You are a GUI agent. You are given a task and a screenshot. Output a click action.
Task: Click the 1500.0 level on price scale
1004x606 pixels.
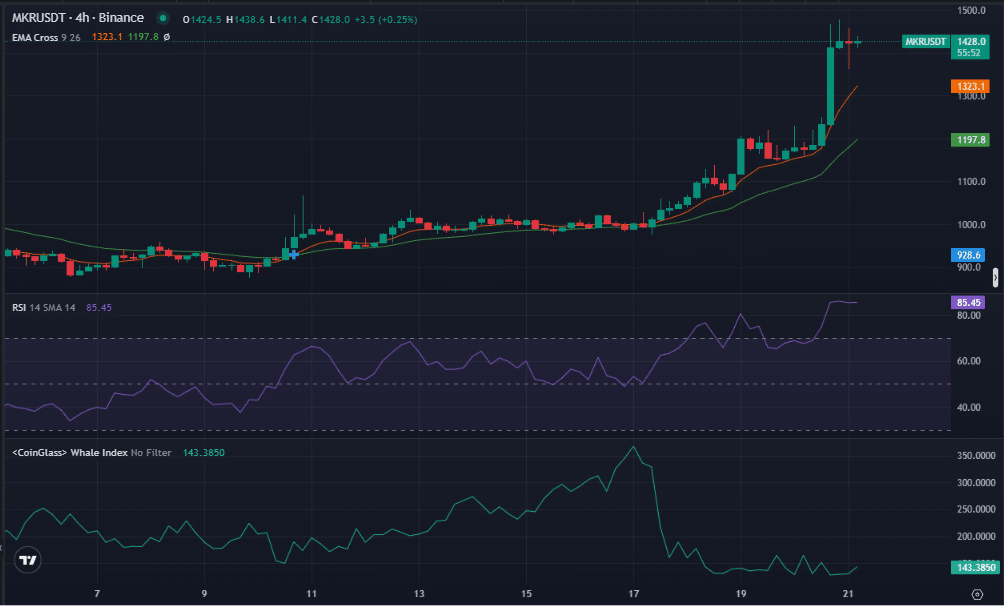pyautogui.click(x=972, y=11)
